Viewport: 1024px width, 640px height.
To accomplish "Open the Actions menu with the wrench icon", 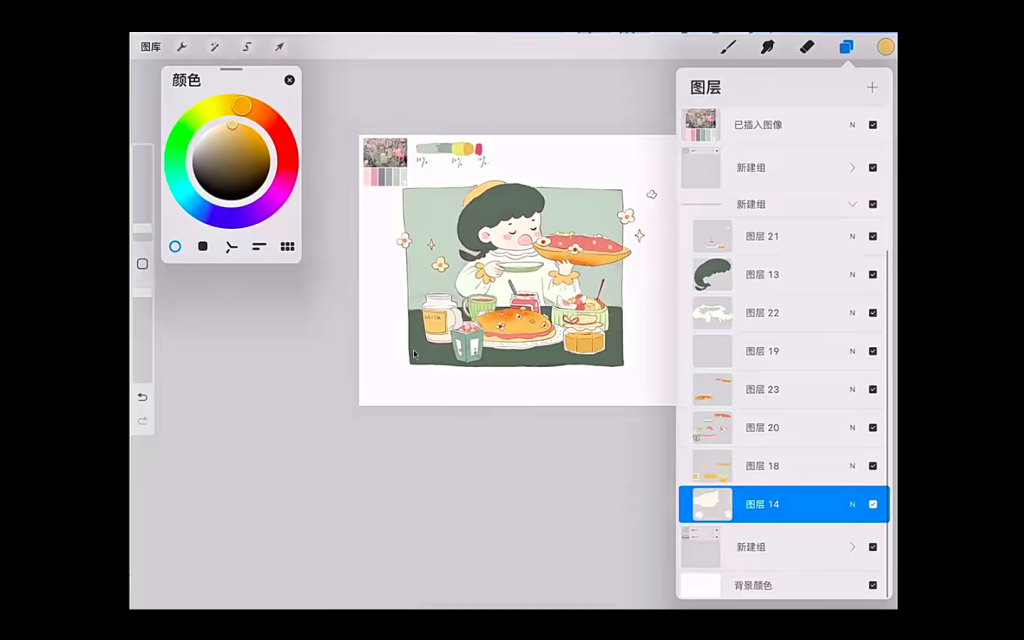I will (183, 46).
